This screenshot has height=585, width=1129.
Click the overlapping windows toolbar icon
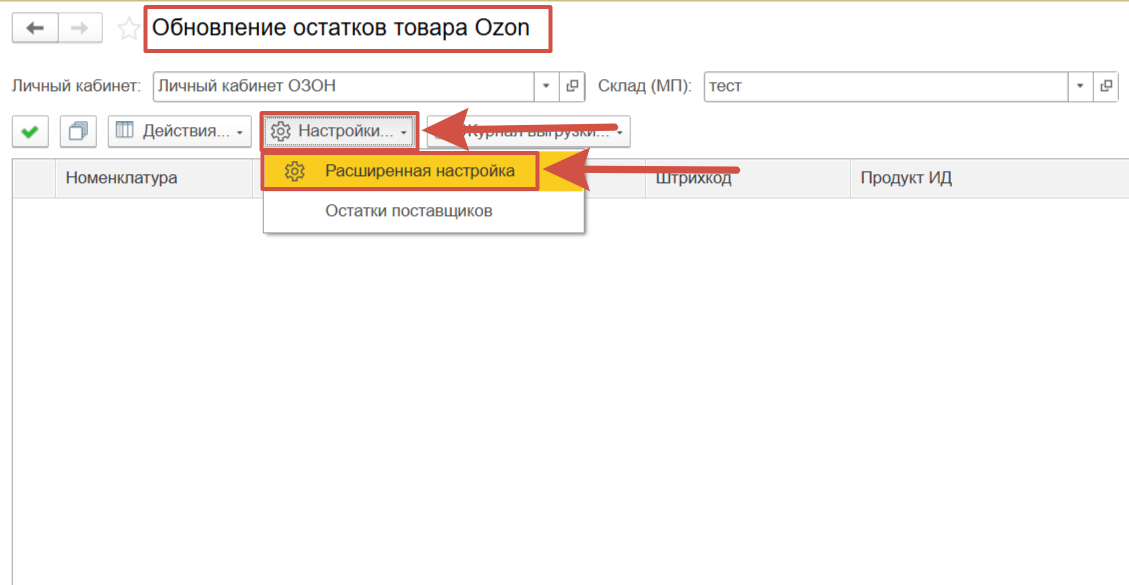78,131
